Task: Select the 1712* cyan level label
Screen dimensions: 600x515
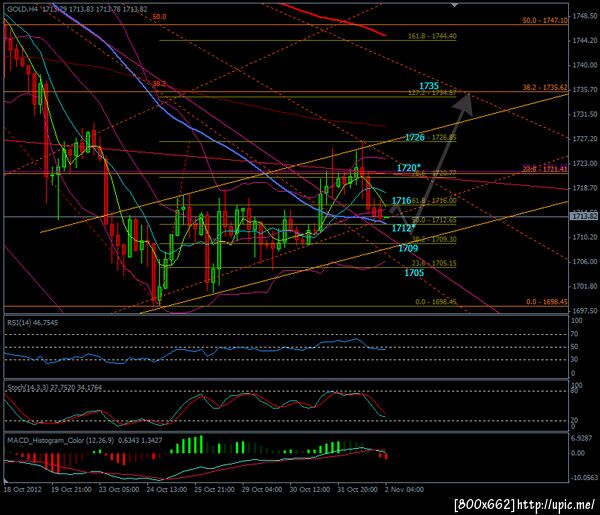Action: pyautogui.click(x=403, y=228)
